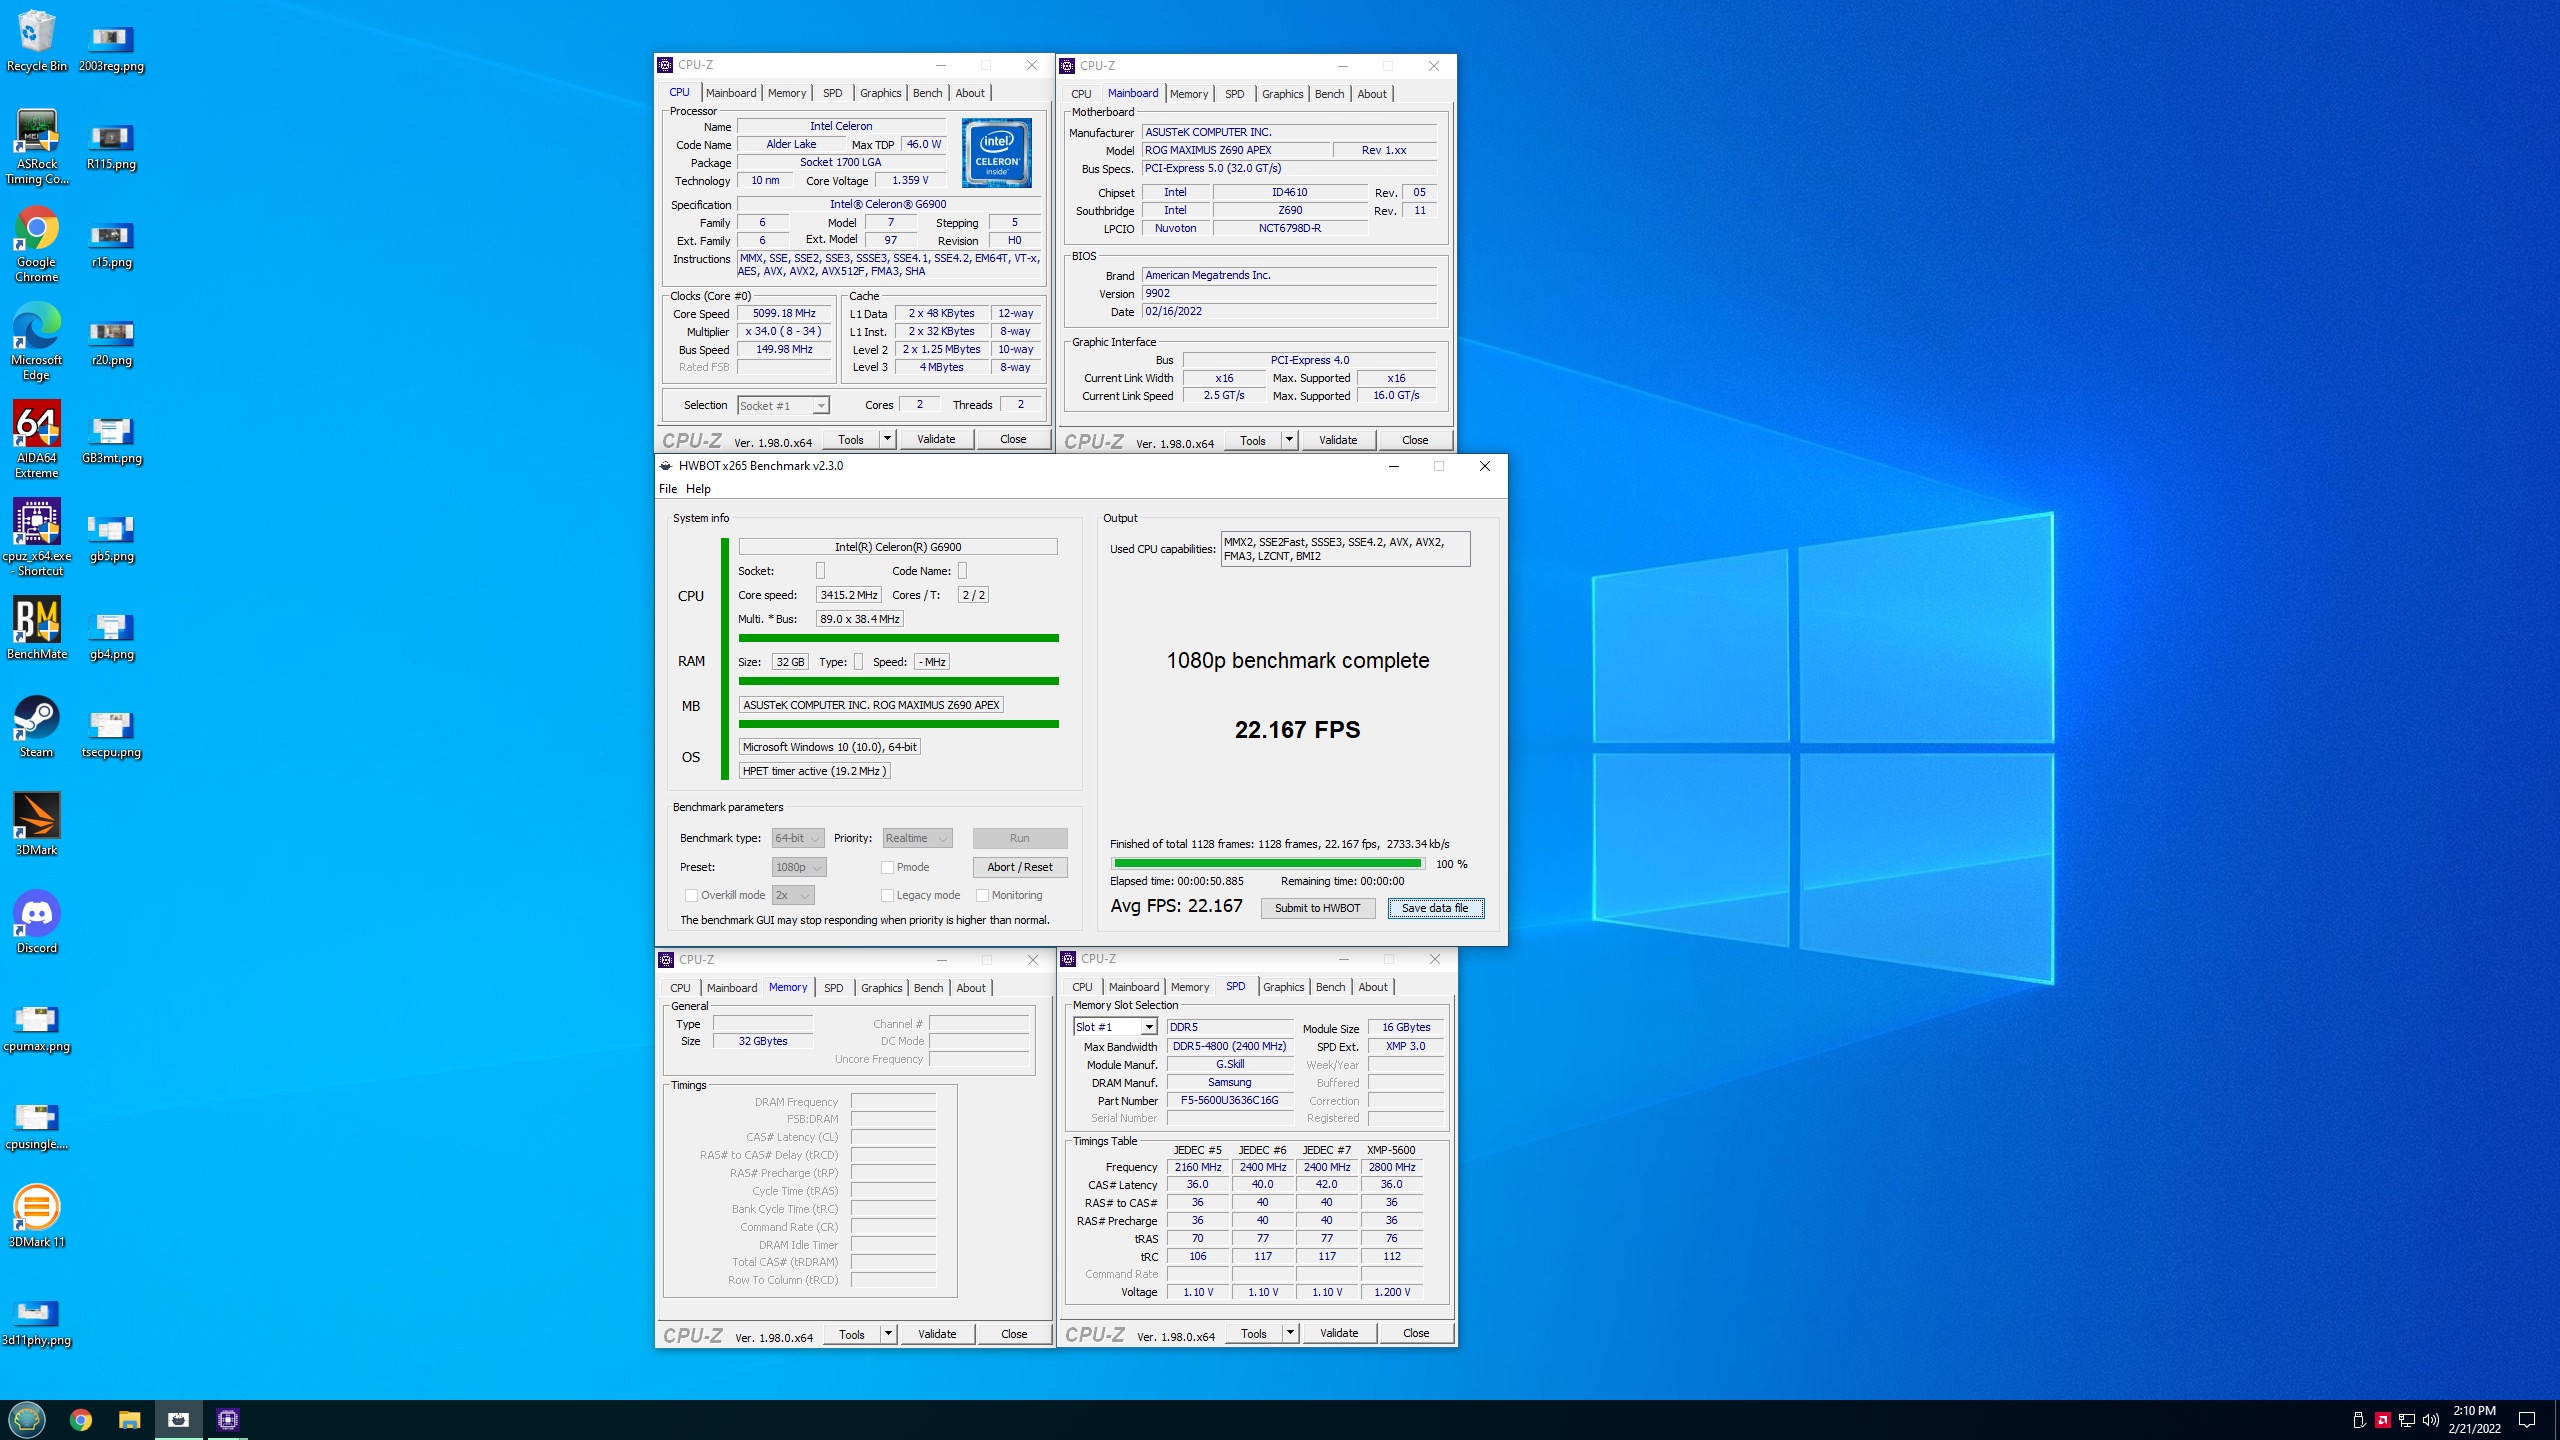Click the Intel Celeron logo in CPU-Z
This screenshot has width=2560, height=1440.
(x=997, y=153)
